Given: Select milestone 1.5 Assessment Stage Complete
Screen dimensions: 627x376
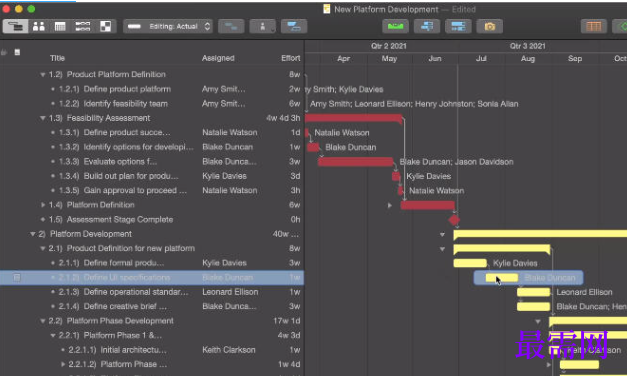Looking at the screenshot, I should (120, 220).
